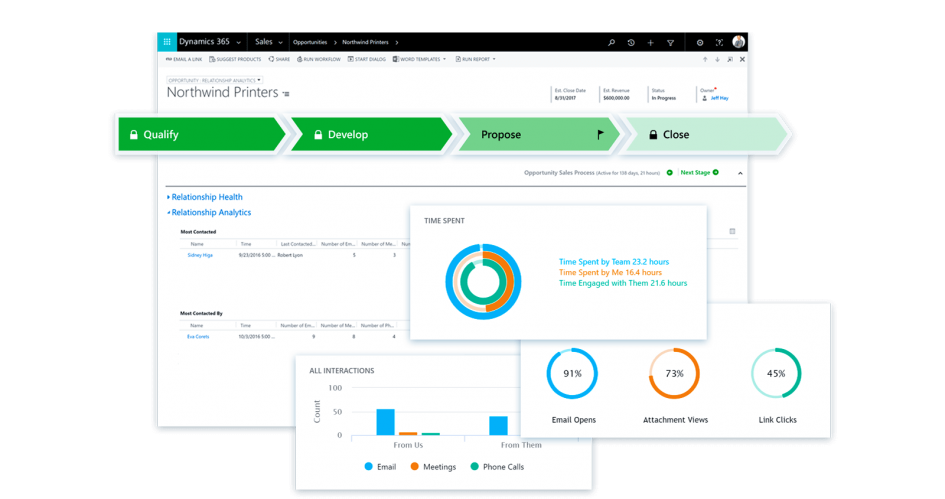Toggle Meetings legend in All Interactions
945x499 pixels.
pyautogui.click(x=433, y=467)
